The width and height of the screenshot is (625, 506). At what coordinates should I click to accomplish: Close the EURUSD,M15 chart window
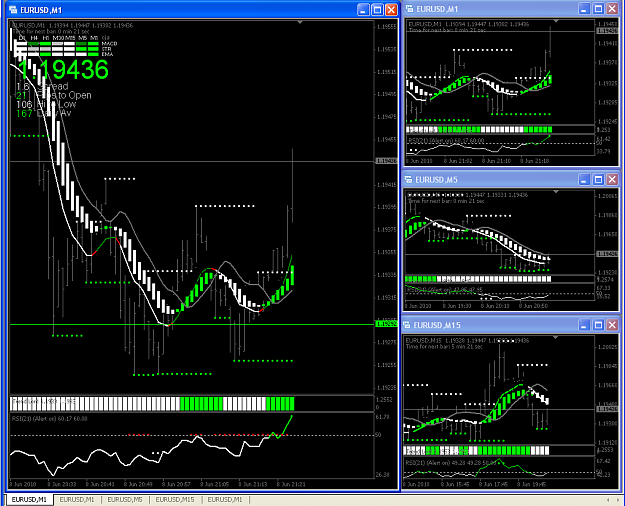pos(612,325)
